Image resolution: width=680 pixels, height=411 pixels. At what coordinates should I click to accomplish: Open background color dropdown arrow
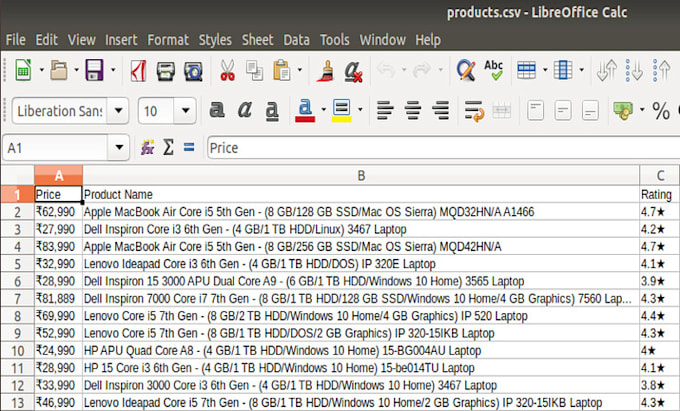pyautogui.click(x=360, y=110)
